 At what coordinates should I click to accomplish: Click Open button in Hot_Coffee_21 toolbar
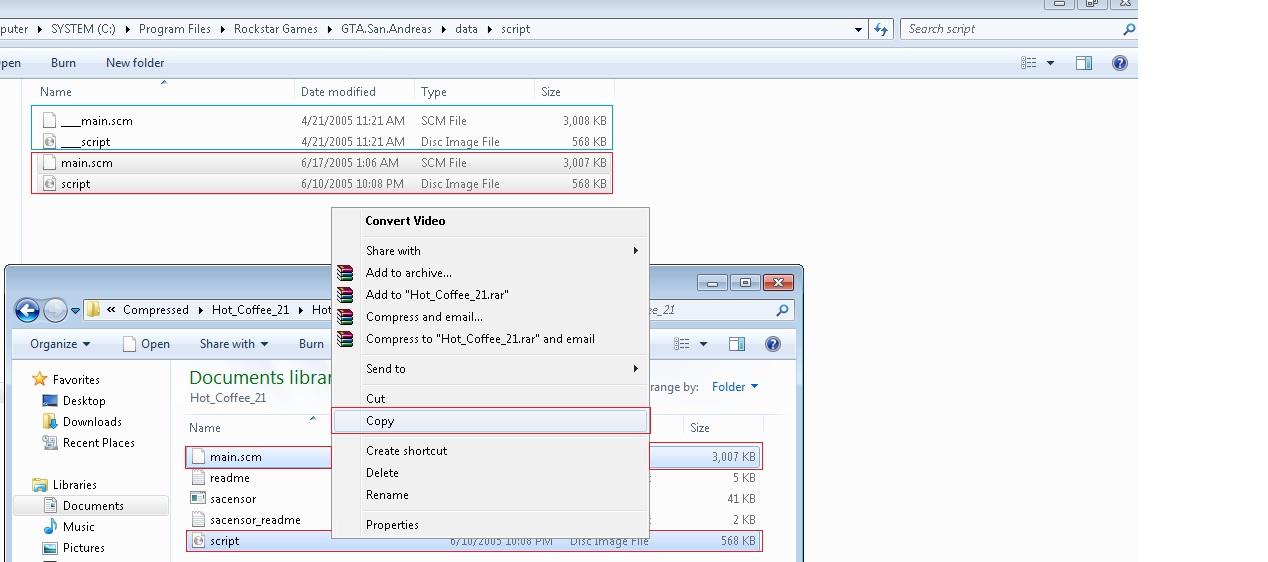(x=146, y=344)
